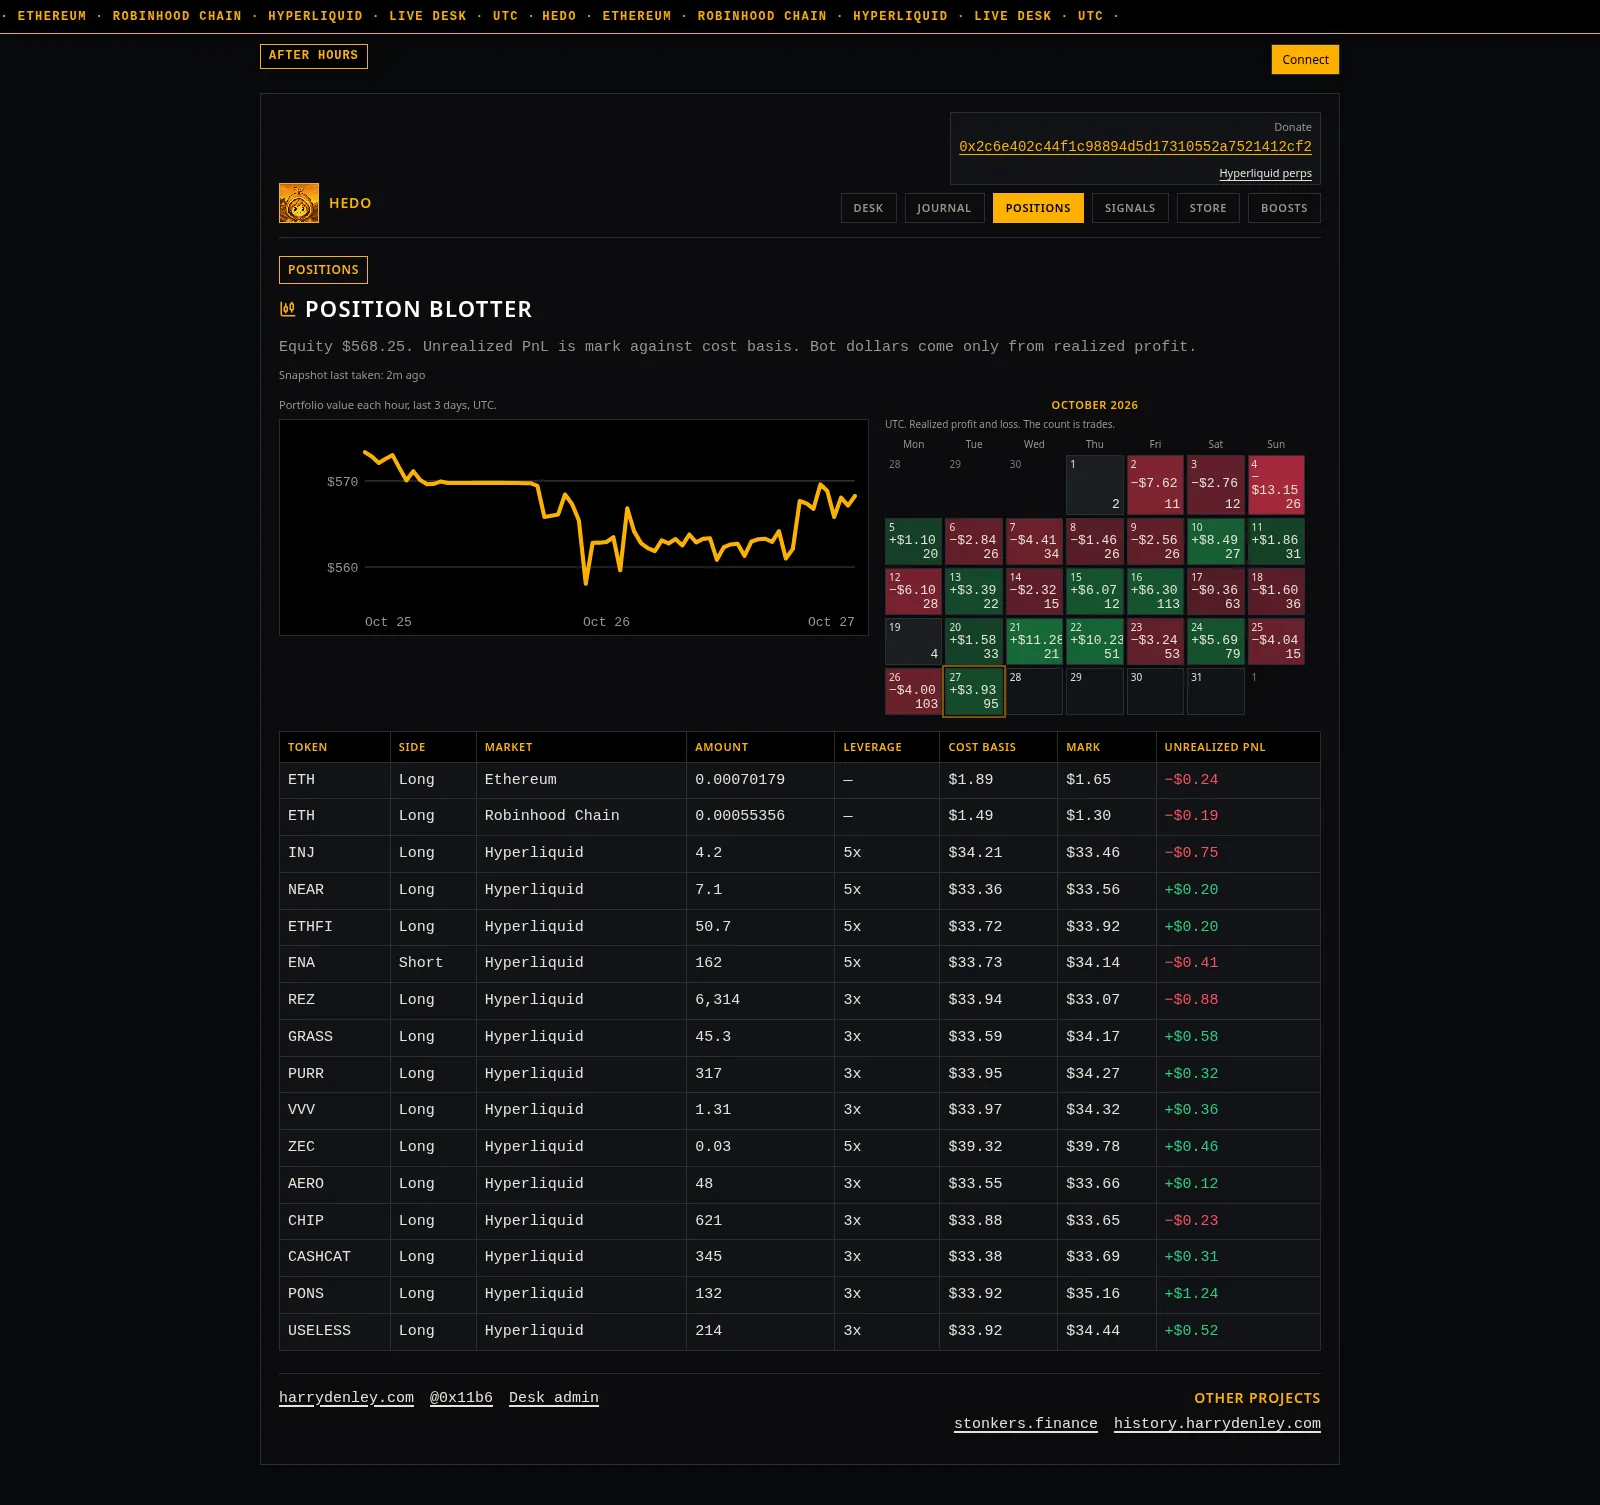Select the Positions tab
The width and height of the screenshot is (1600, 1505).
click(1038, 208)
